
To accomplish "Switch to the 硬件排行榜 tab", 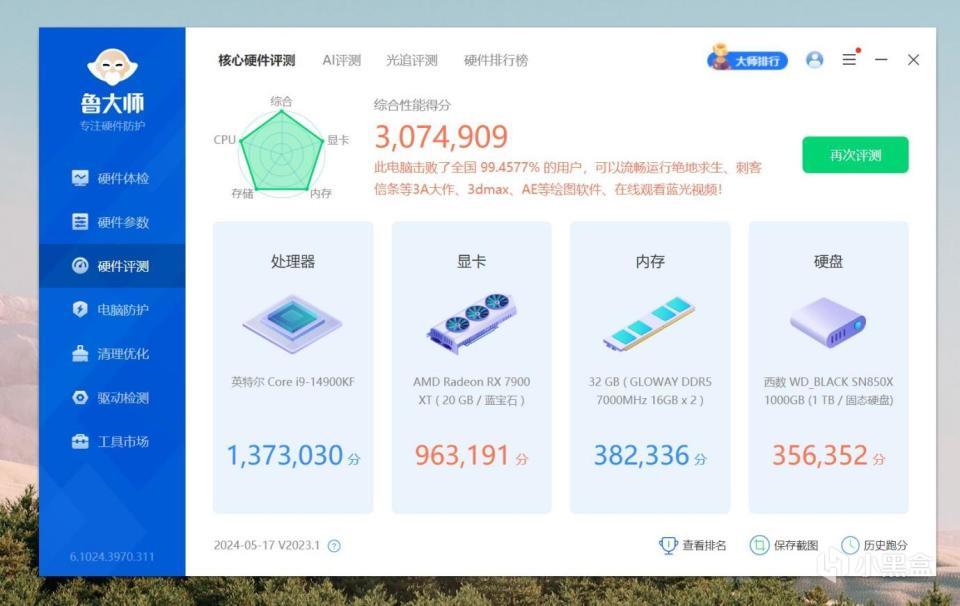I will (x=496, y=61).
